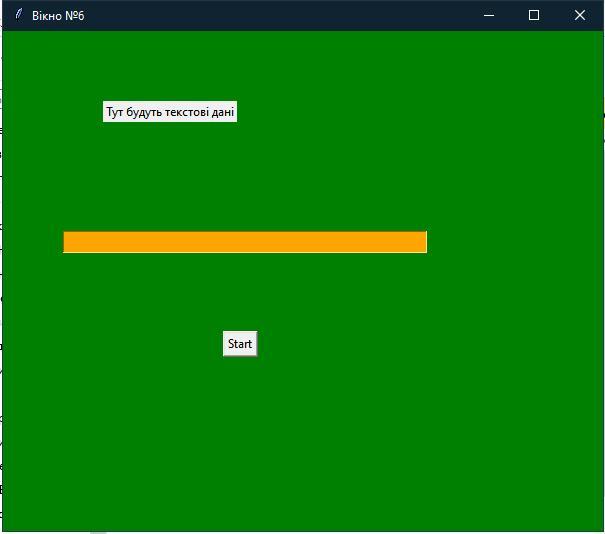Place cursor at right end of orange field
This screenshot has height=534, width=605.
tap(422, 242)
